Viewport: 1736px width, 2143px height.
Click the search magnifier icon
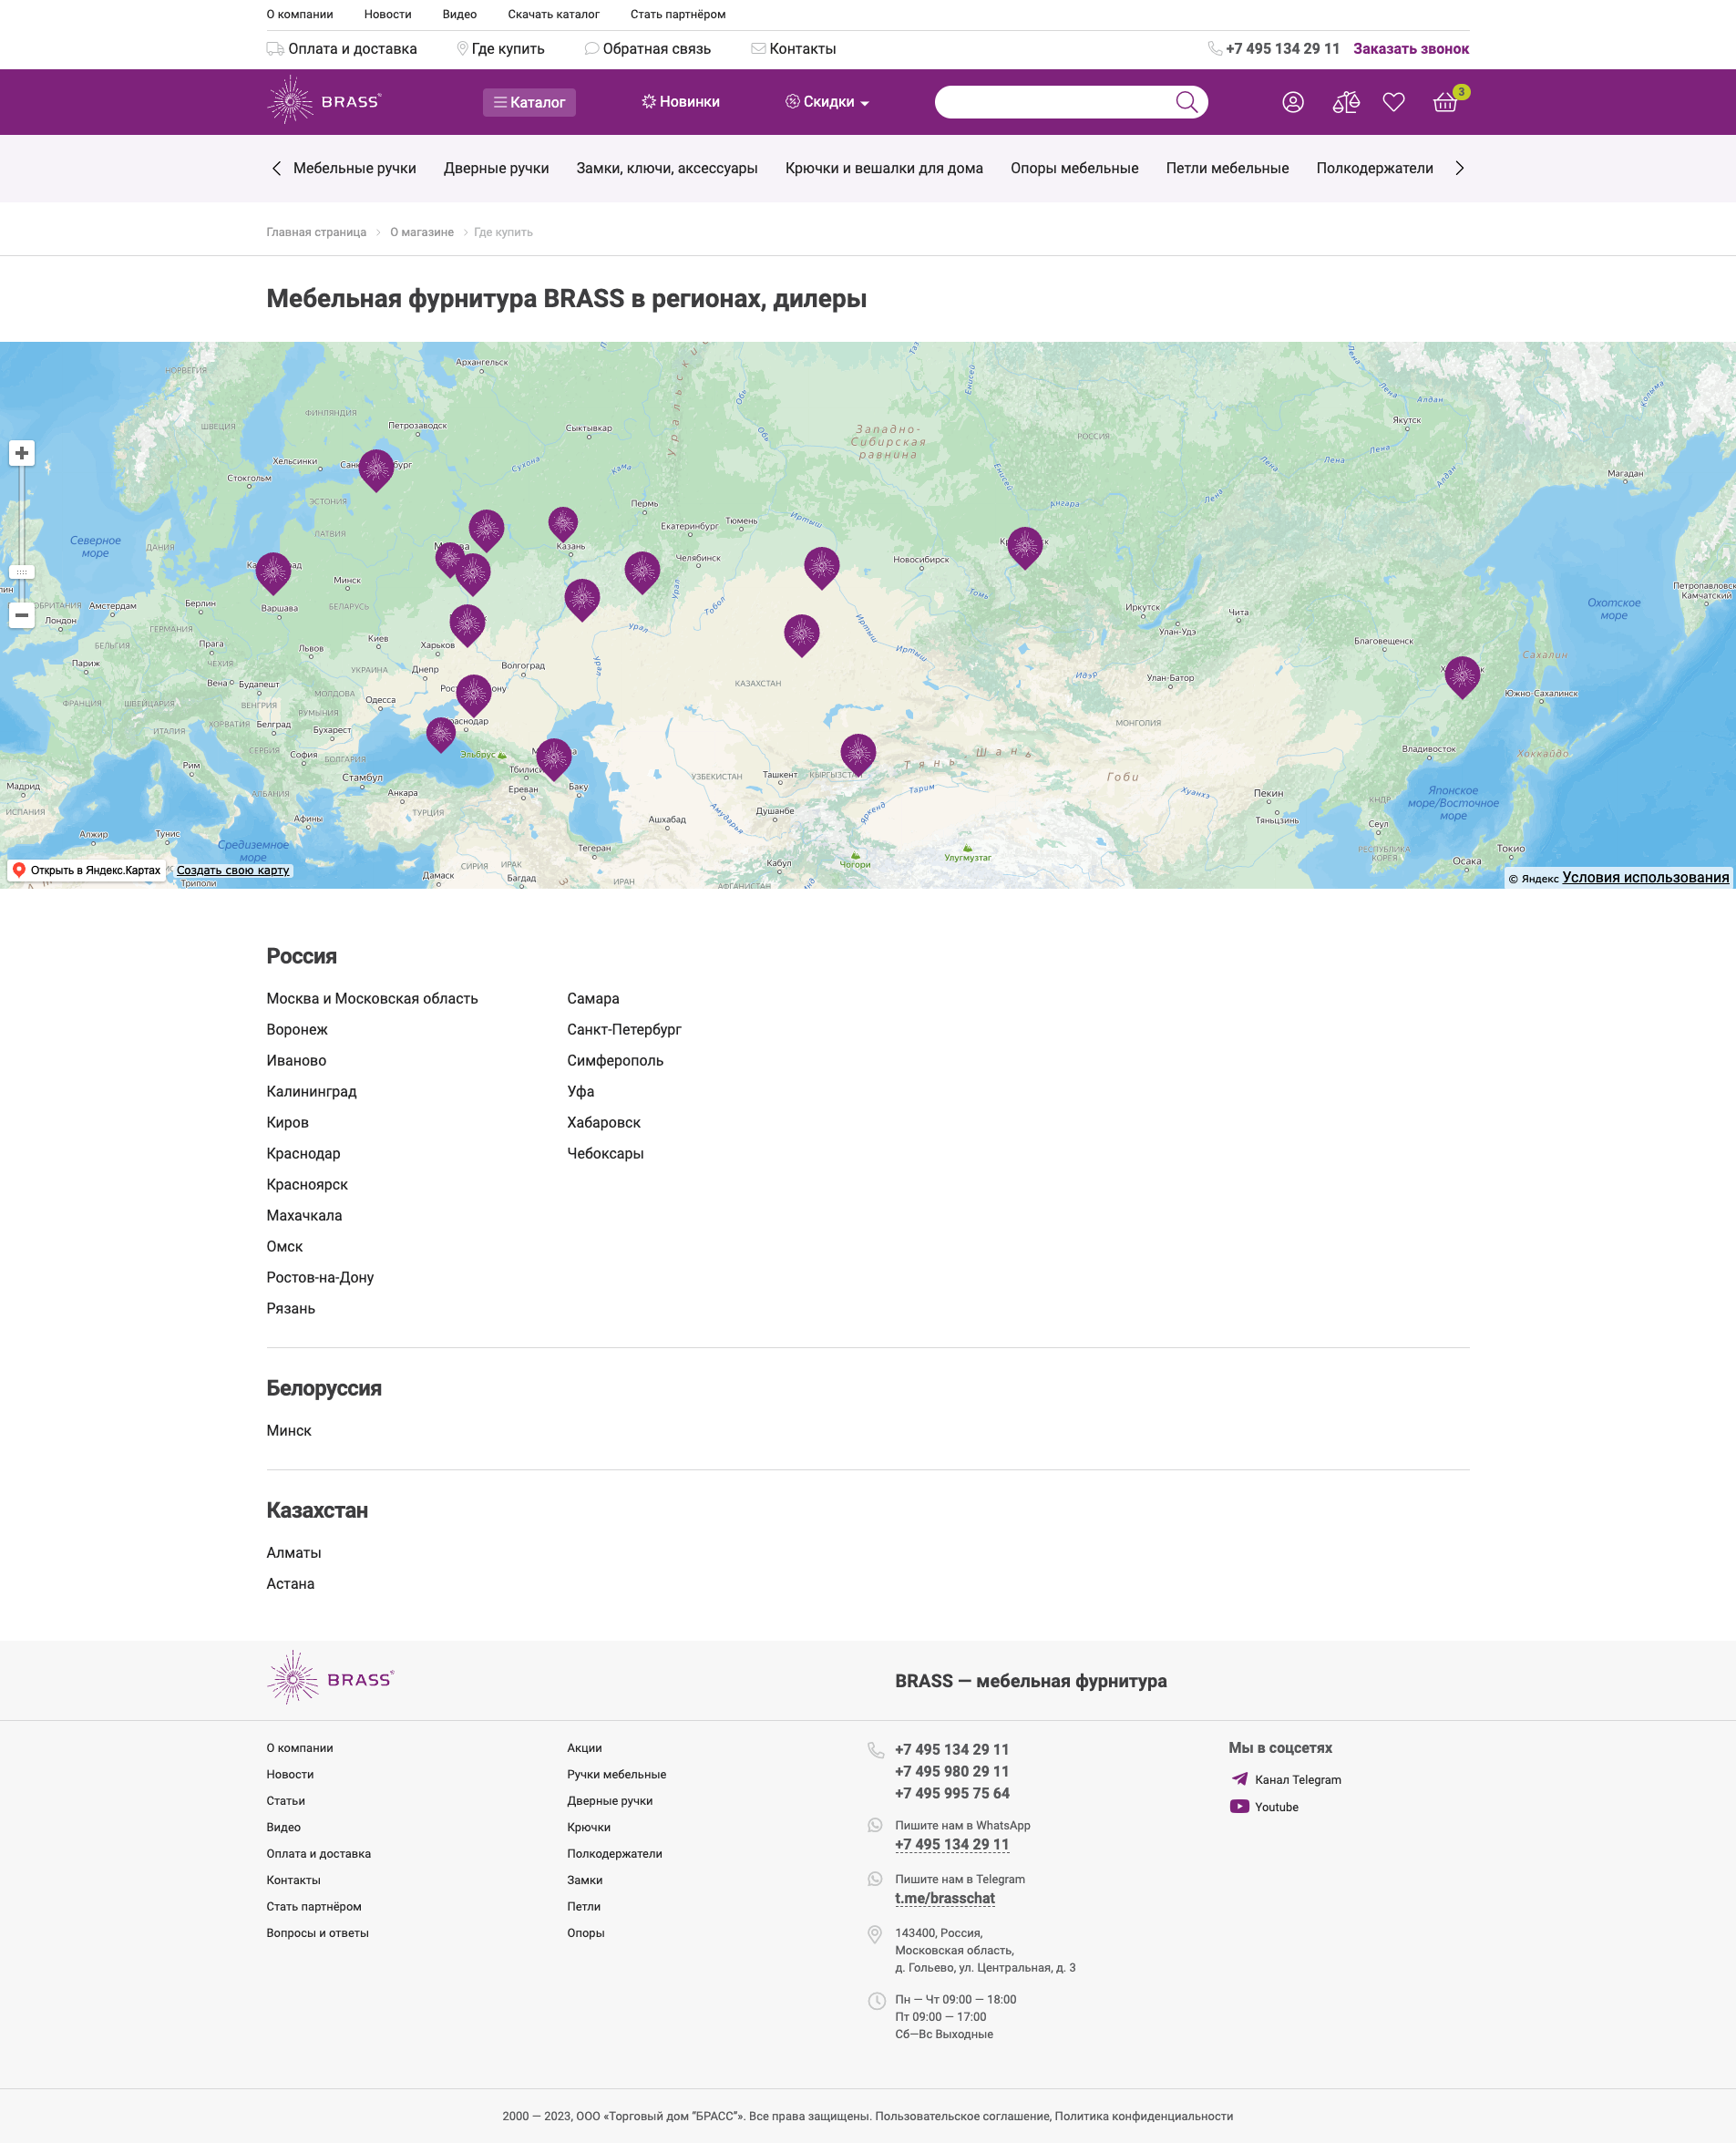pyautogui.click(x=1186, y=102)
